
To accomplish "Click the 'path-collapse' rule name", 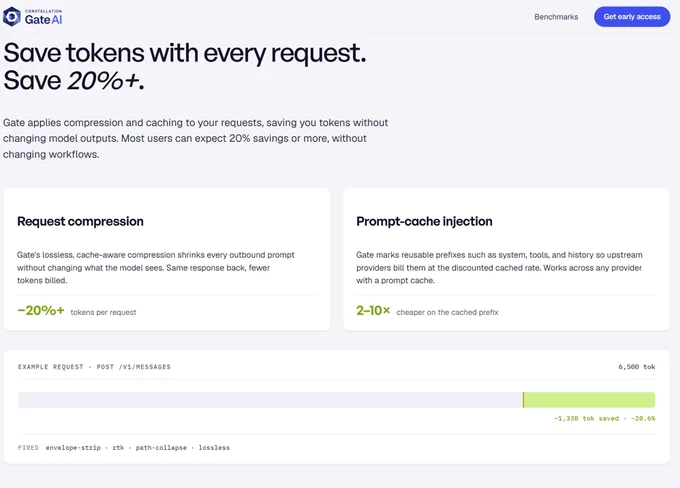I will coord(161,448).
